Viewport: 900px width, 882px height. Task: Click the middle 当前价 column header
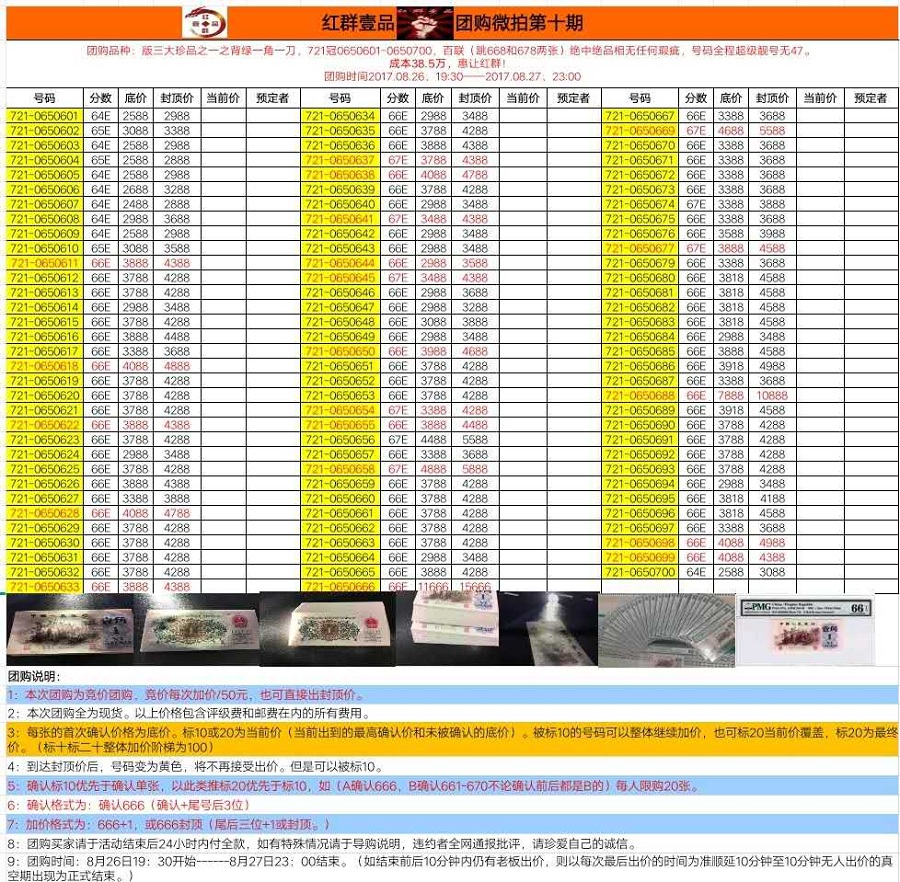(x=521, y=98)
